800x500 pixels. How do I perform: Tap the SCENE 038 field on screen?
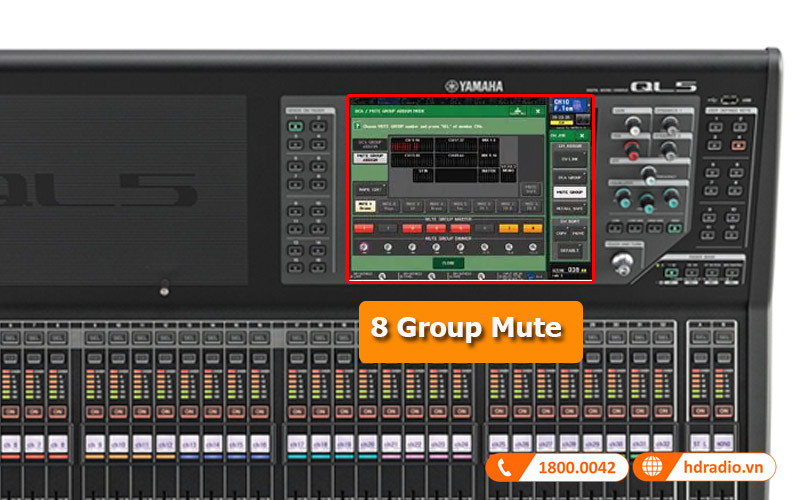coord(569,270)
